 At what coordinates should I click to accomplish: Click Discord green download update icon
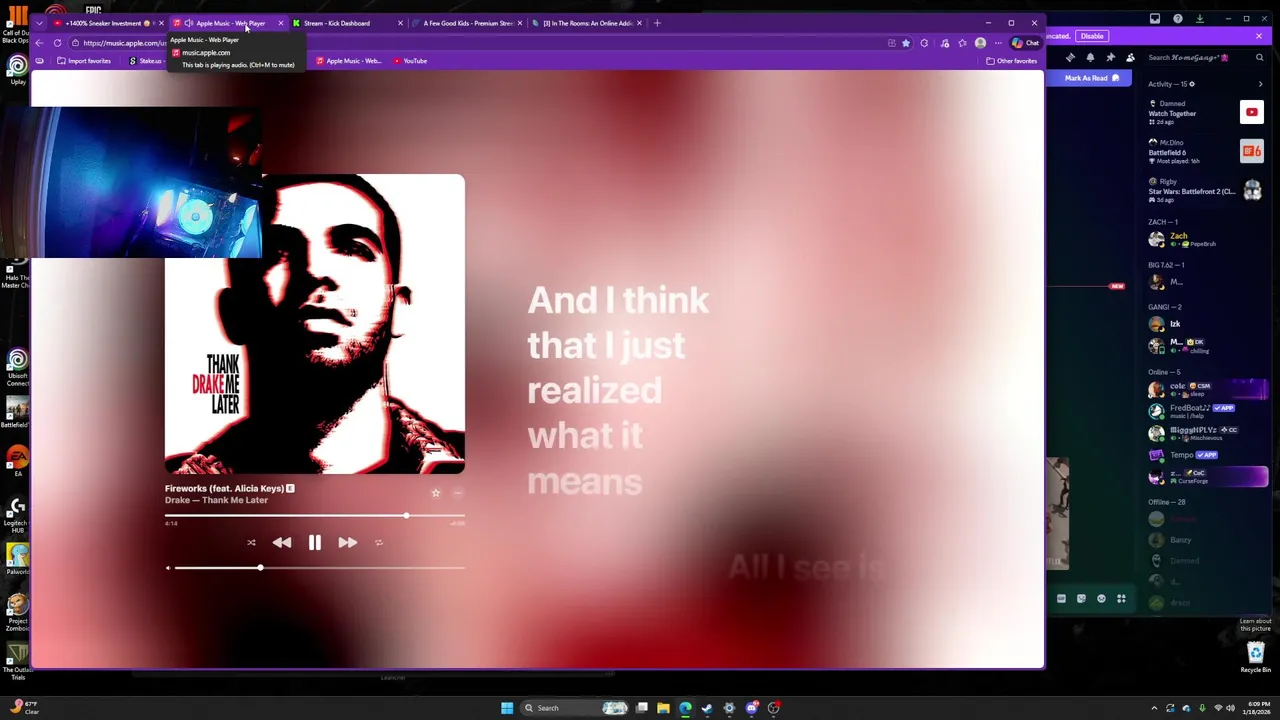[x=1201, y=18]
